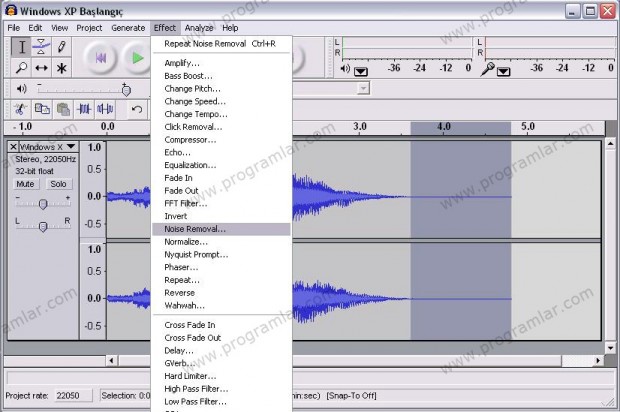The height and width of the screenshot is (412, 620).
Task: Close the Effect menu
Action: 165,28
